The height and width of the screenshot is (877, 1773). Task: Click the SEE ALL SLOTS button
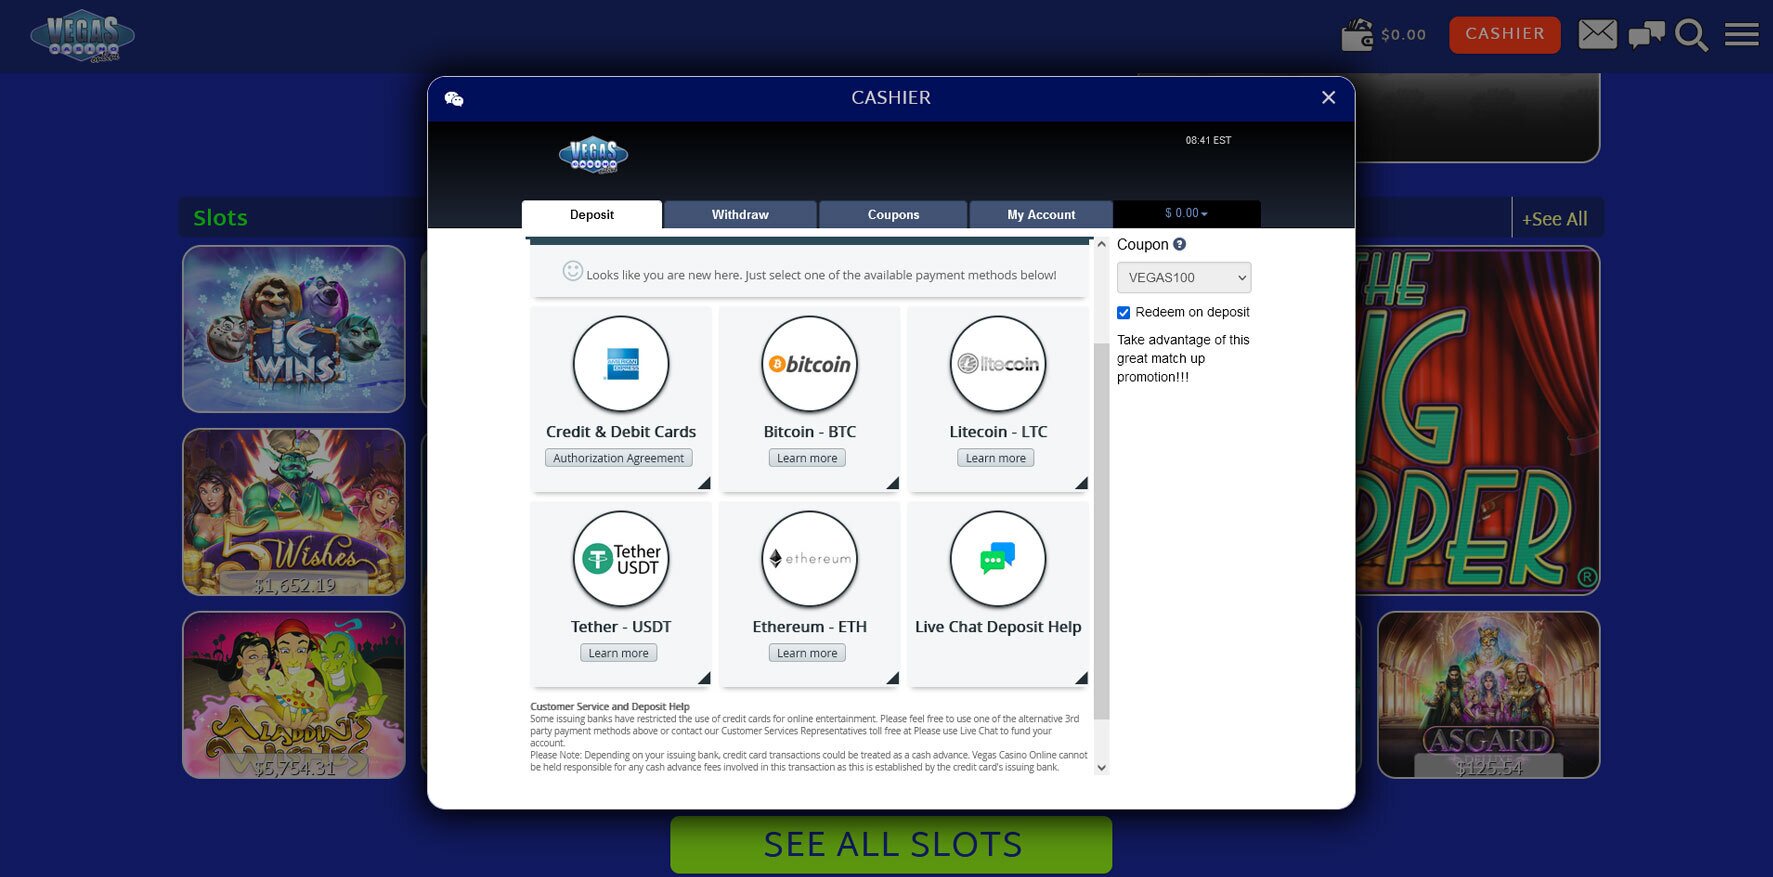(x=891, y=845)
